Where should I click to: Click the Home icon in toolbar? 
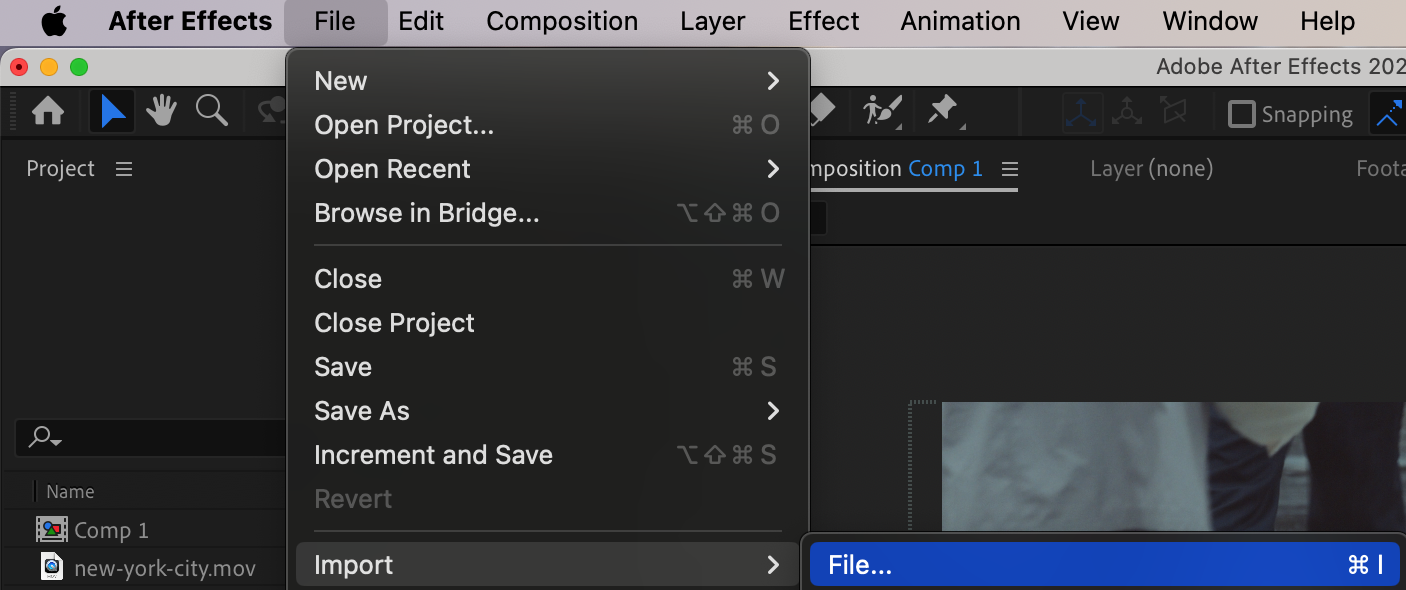point(48,112)
